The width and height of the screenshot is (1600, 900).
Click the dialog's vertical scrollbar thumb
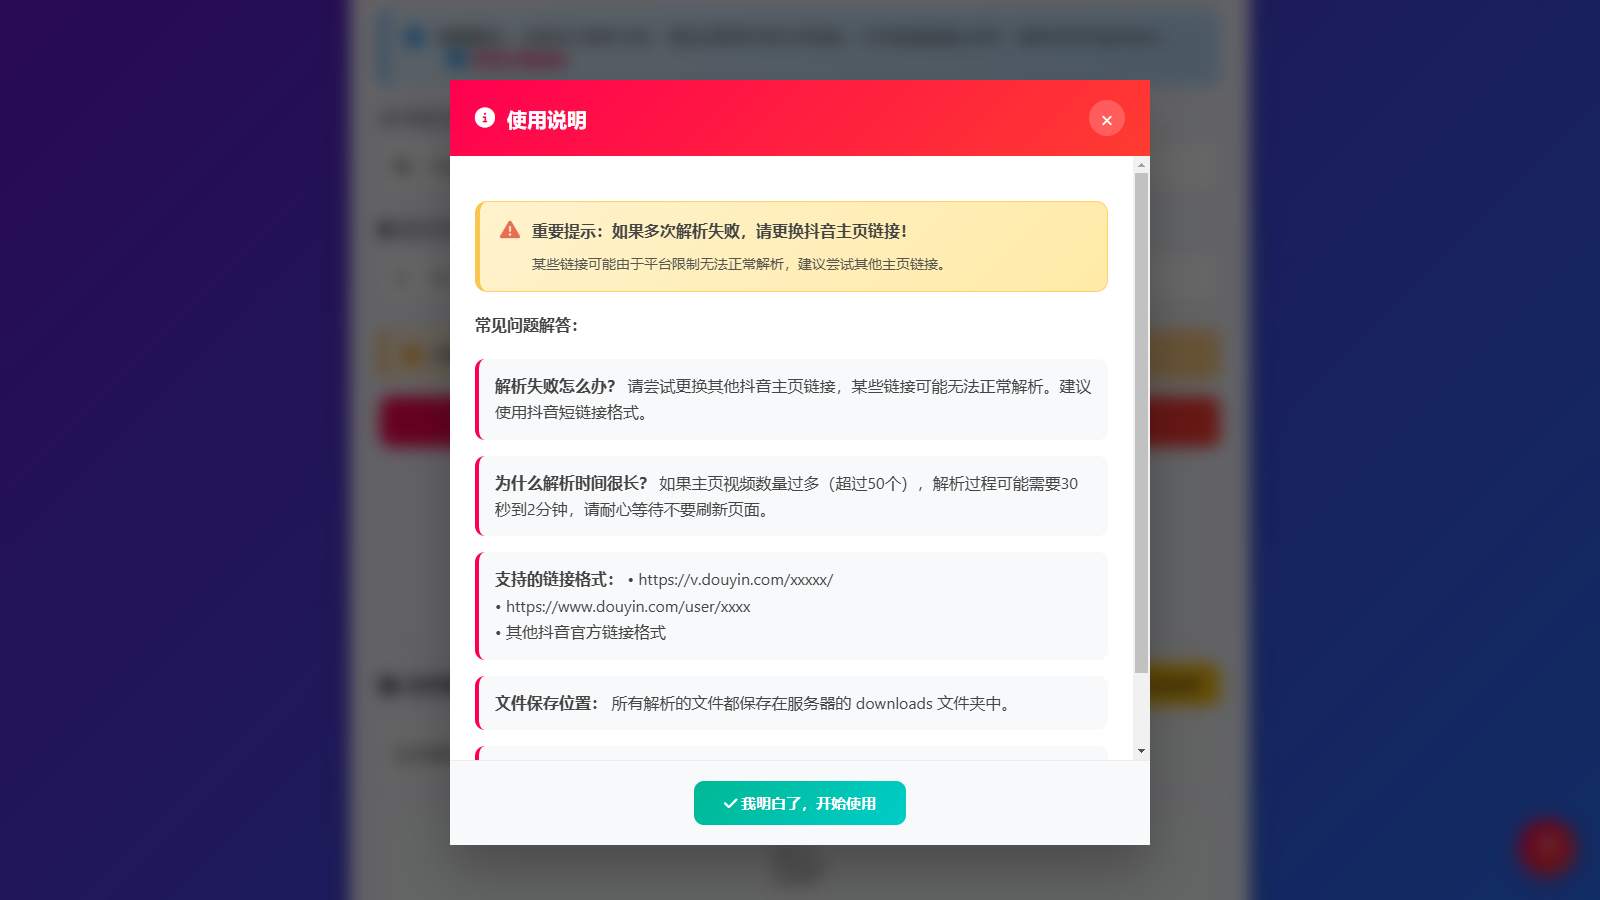coord(1141,423)
